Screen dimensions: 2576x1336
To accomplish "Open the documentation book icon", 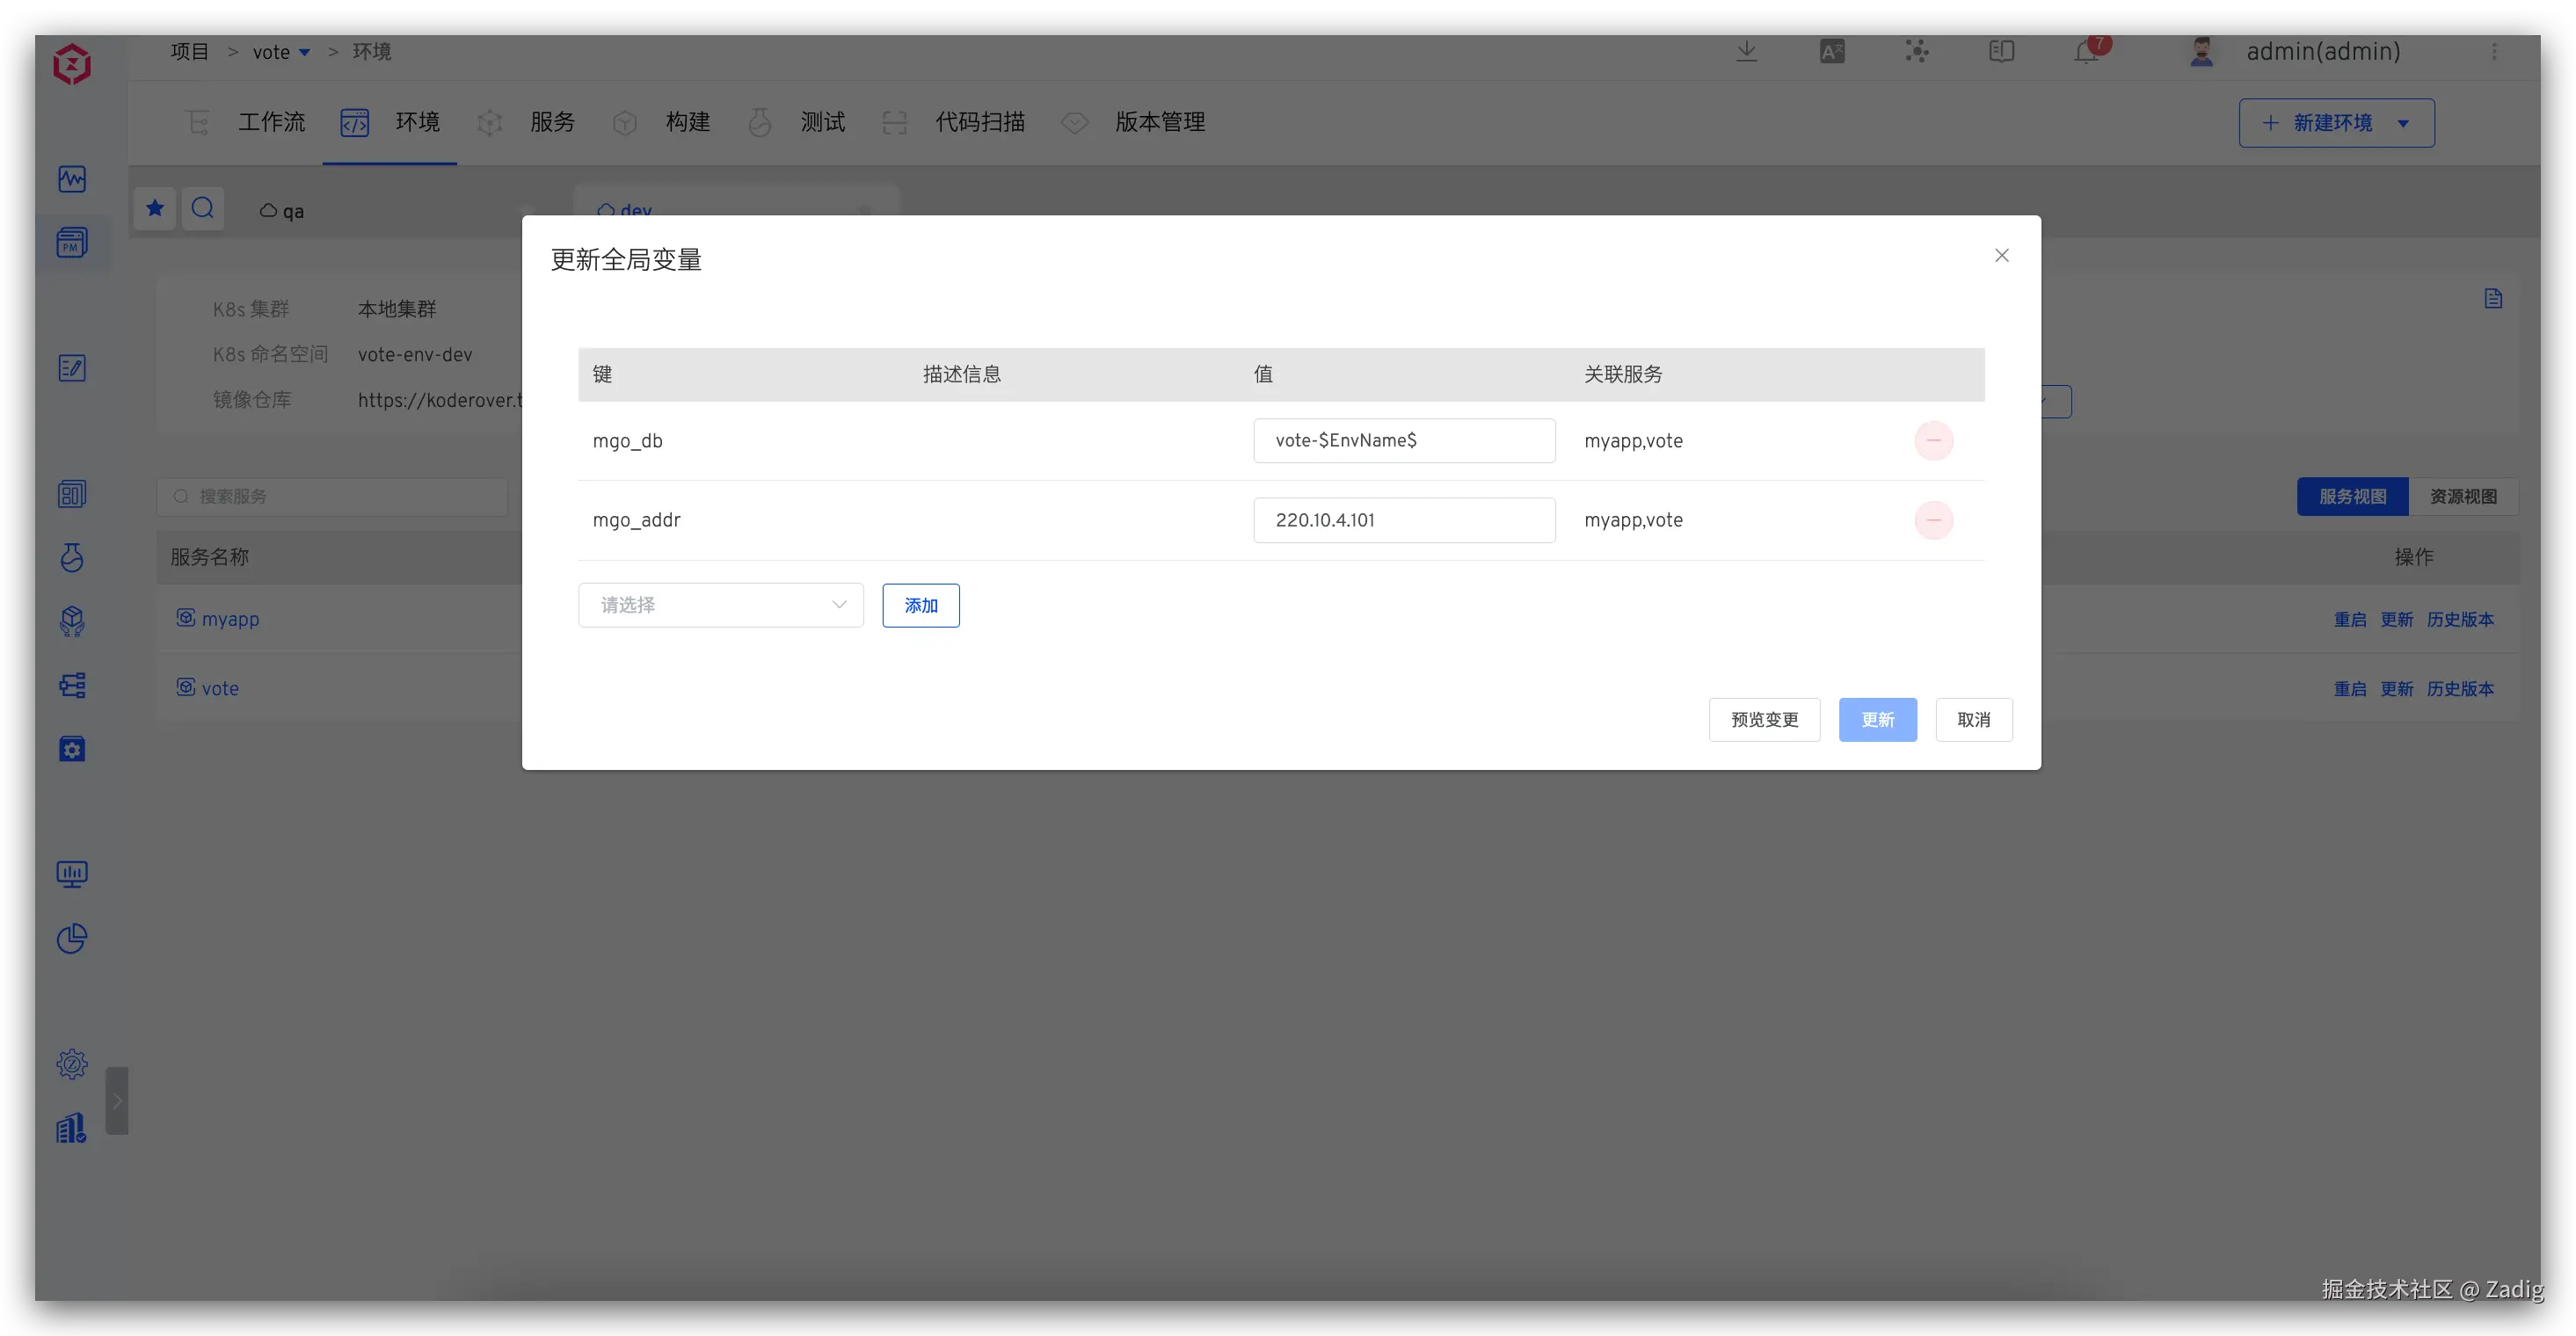I will (2001, 52).
